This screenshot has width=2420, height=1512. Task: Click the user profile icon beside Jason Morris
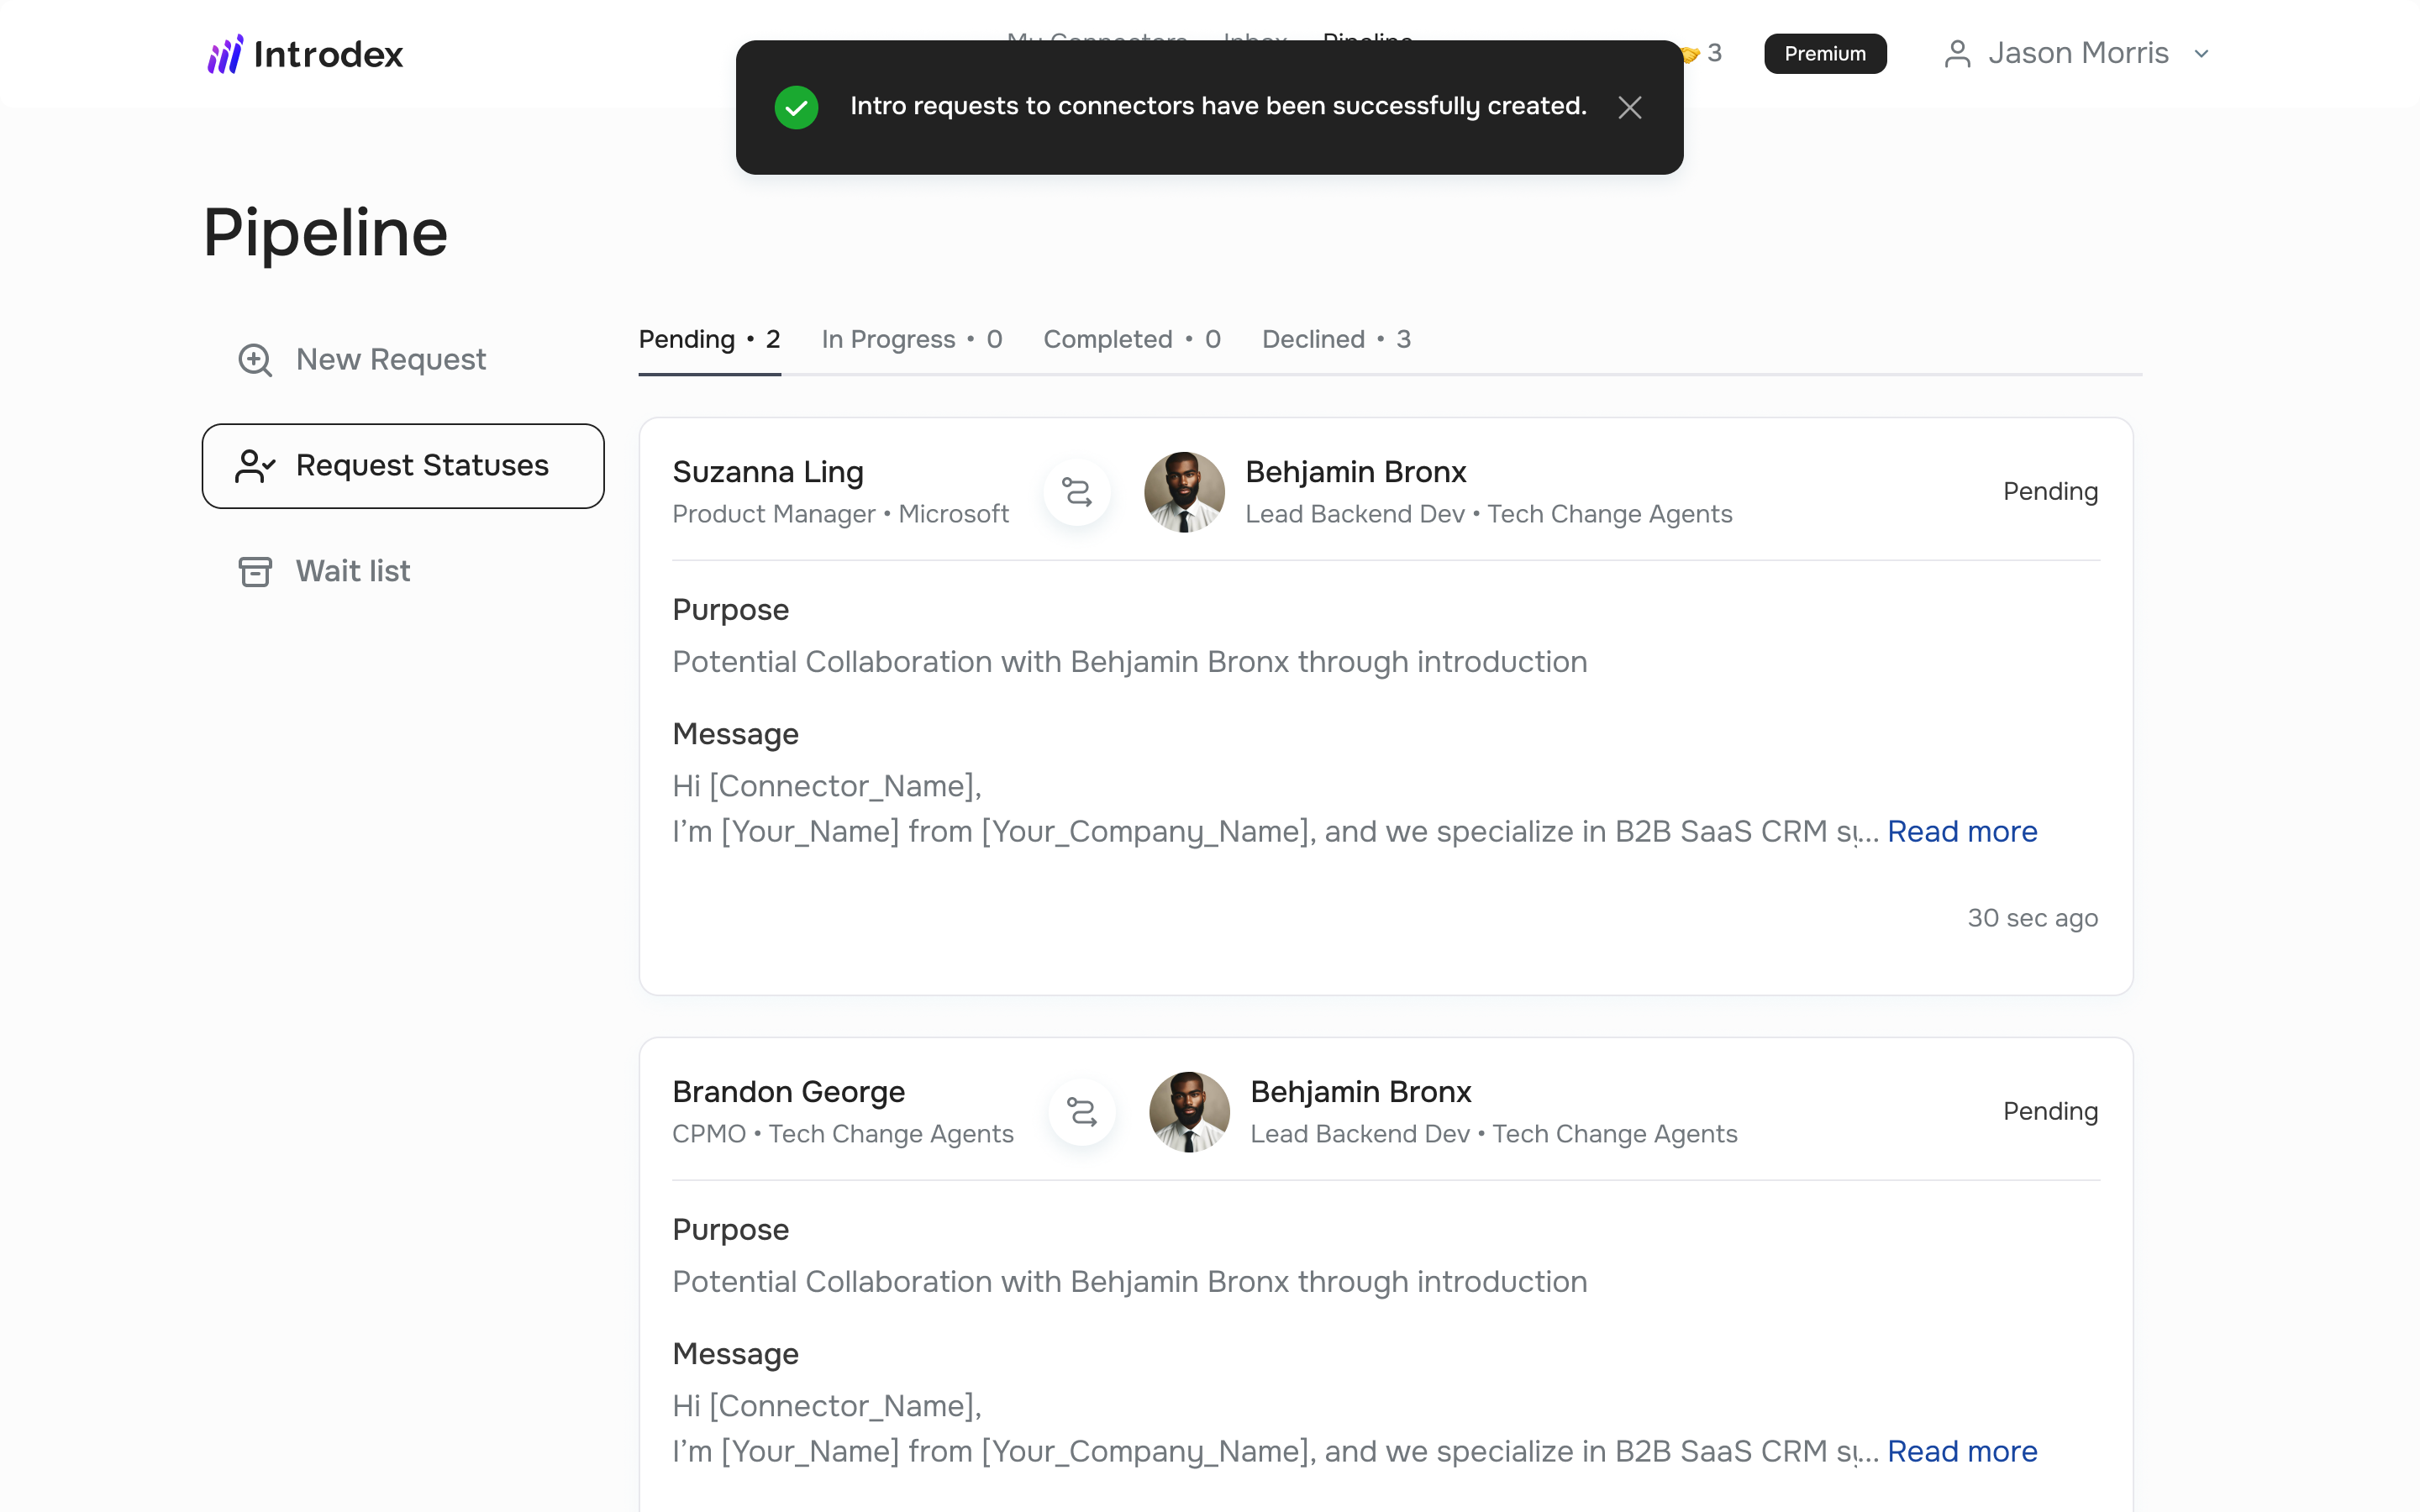1957,54
